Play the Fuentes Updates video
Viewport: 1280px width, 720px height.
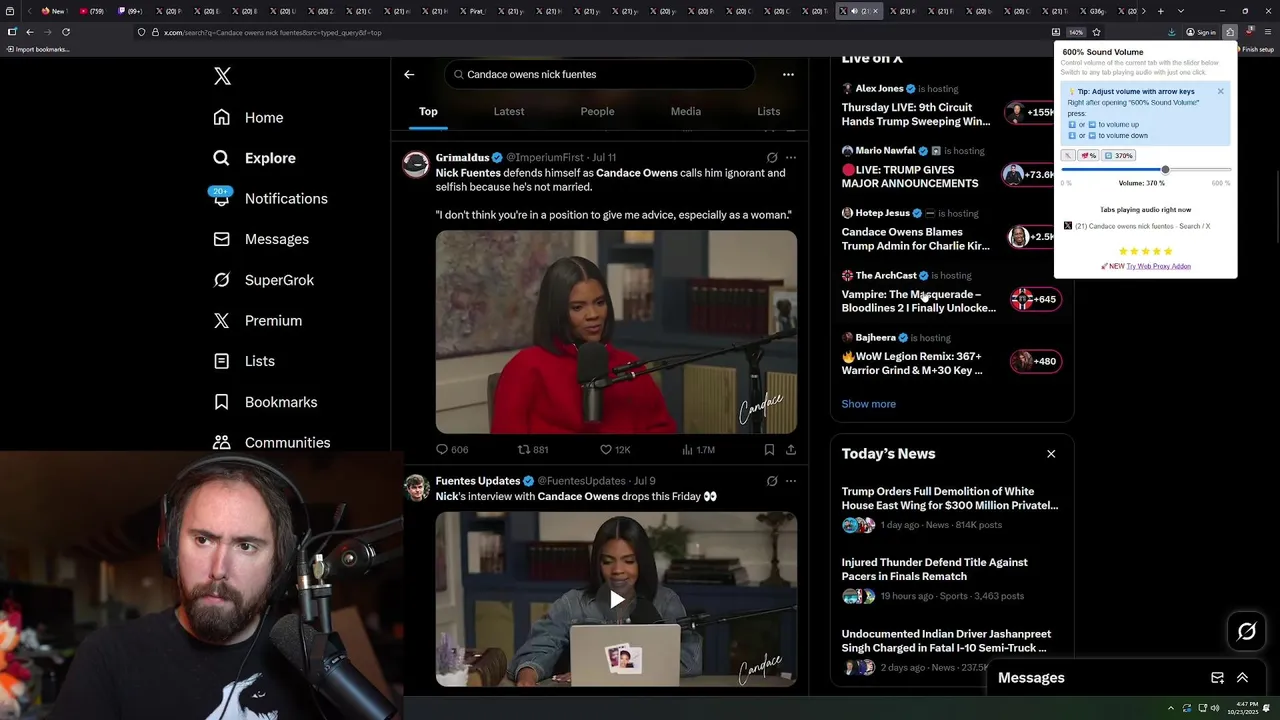pyautogui.click(x=617, y=599)
